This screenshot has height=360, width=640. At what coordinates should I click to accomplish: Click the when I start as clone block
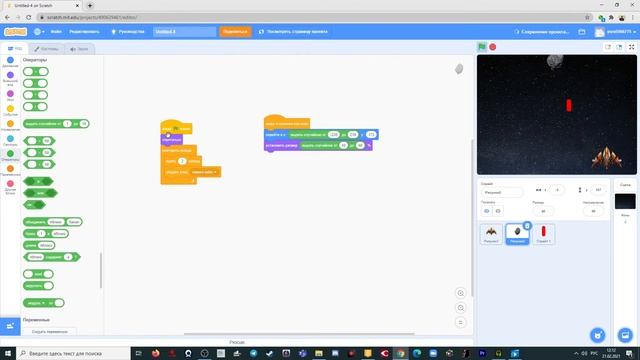(x=287, y=123)
